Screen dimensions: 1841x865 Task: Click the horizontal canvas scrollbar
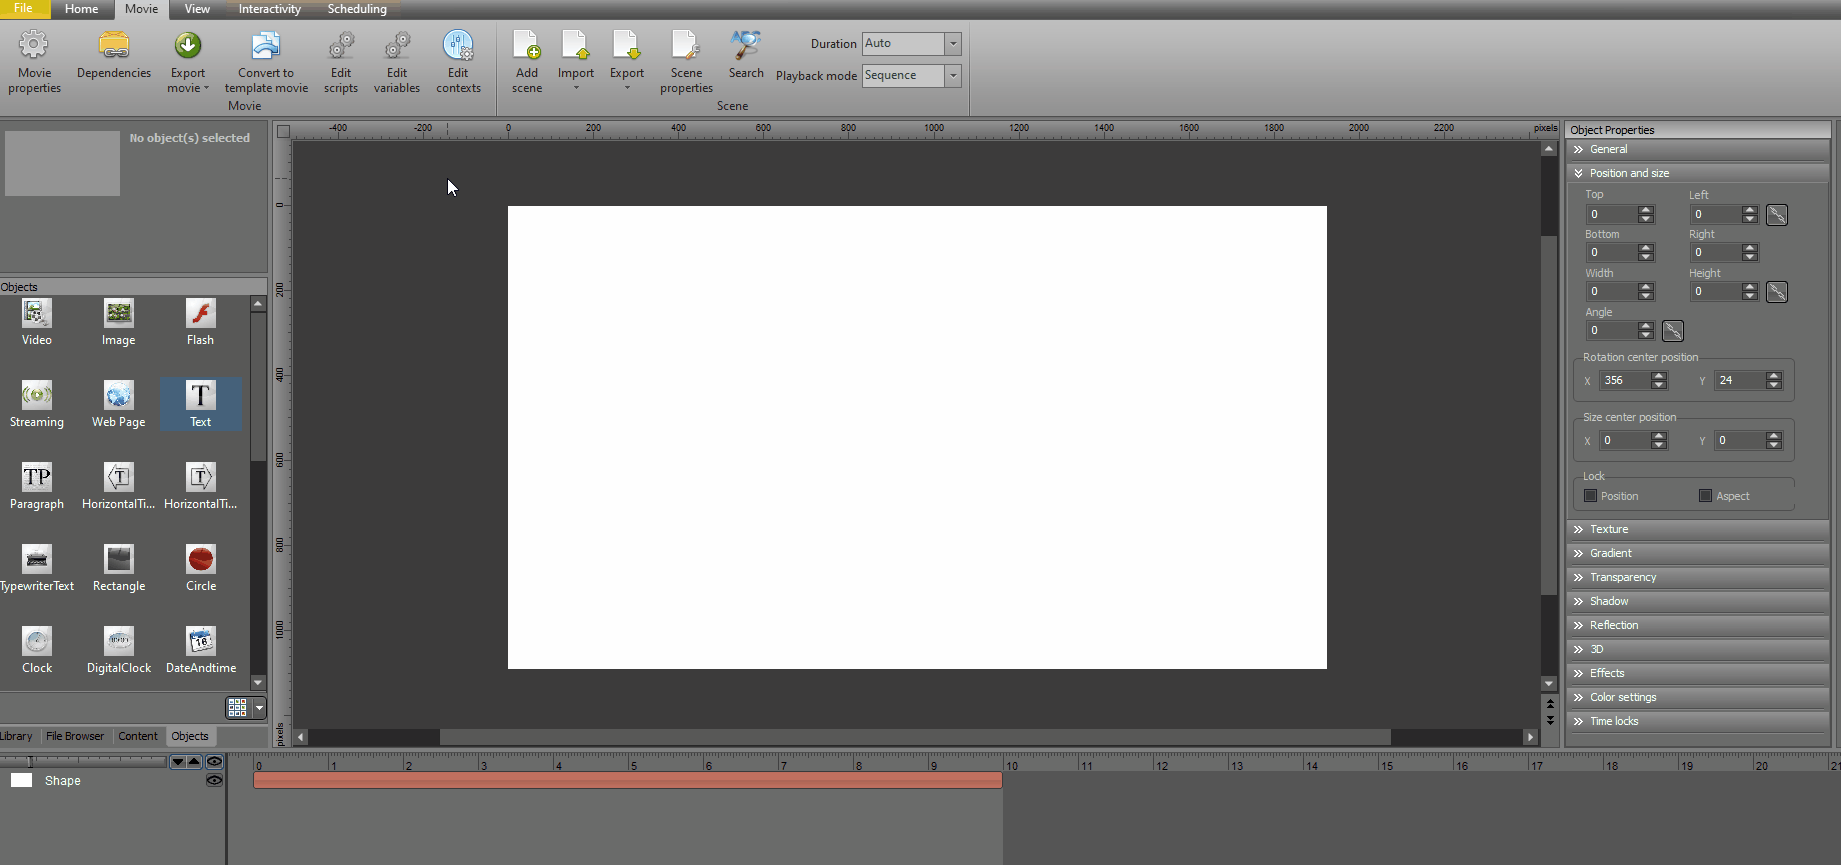(x=915, y=737)
